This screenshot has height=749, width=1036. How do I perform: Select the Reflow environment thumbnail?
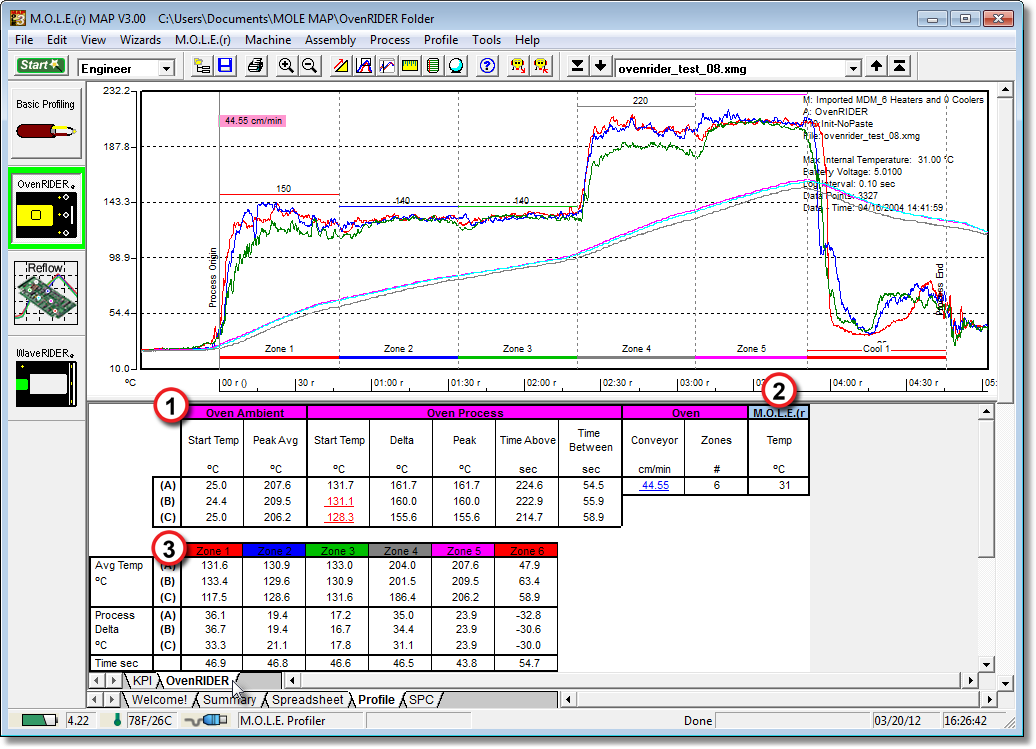pyautogui.click(x=46, y=293)
